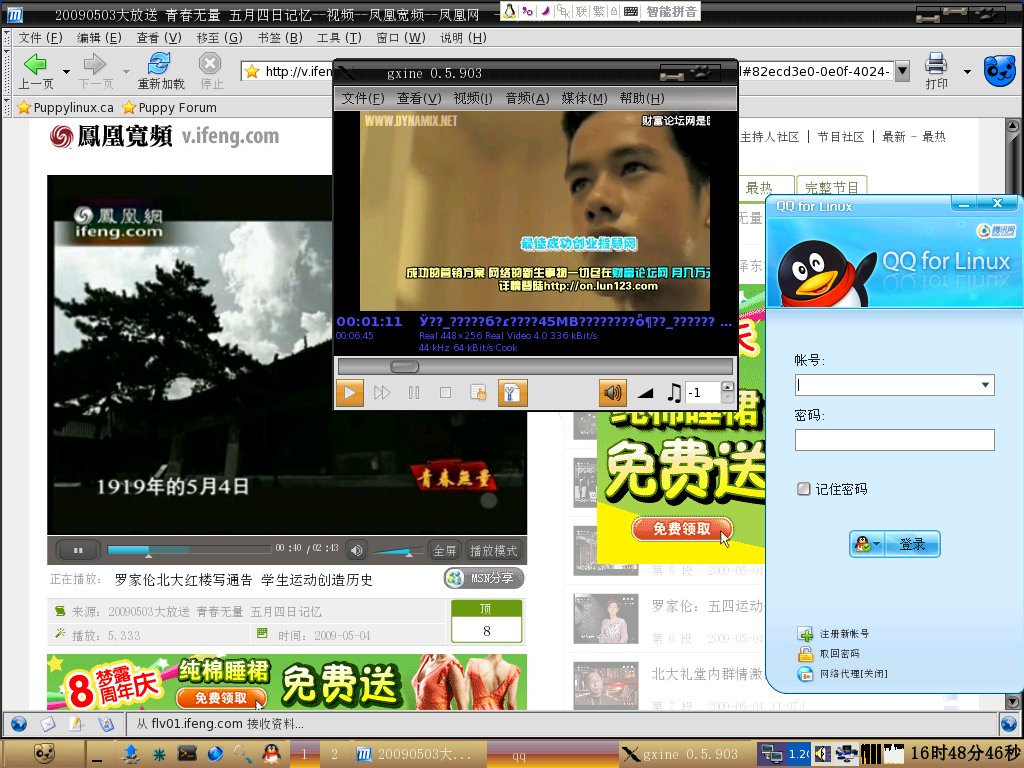Click ifeng video progress bar
The width and height of the screenshot is (1024, 768).
coord(189,549)
